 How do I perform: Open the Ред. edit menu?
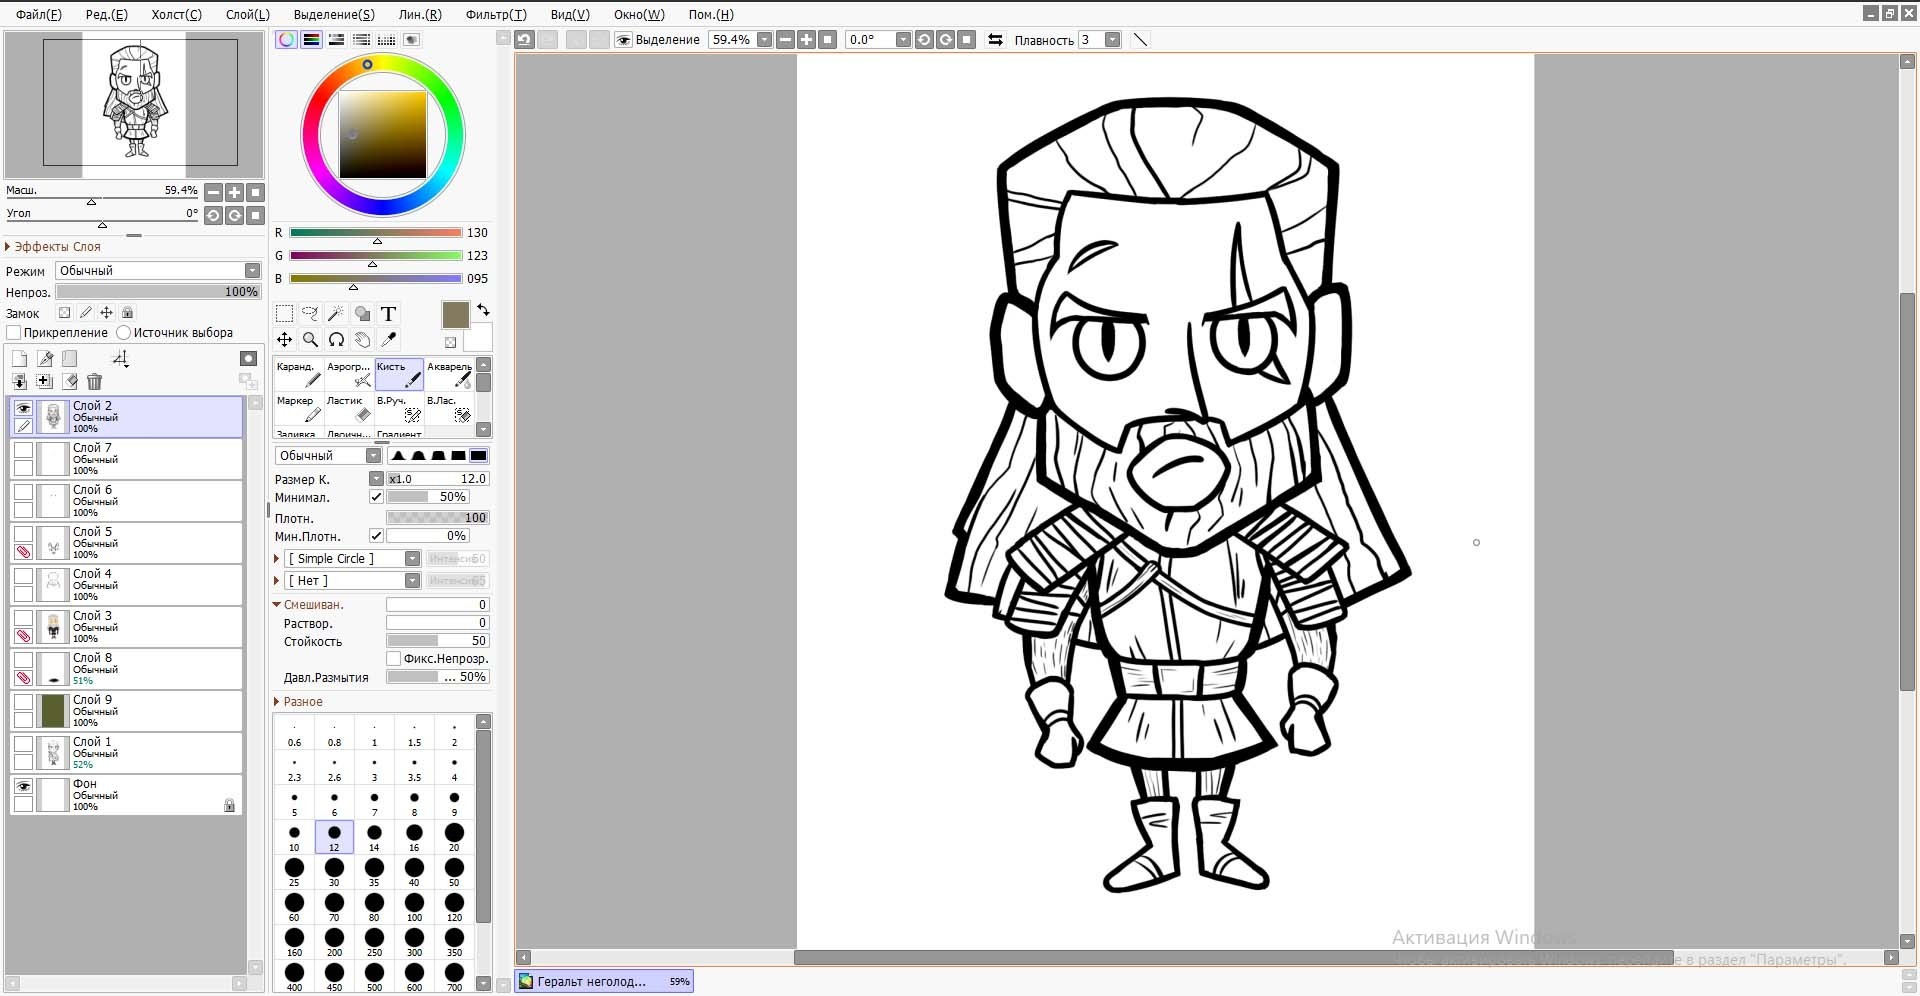coord(107,14)
